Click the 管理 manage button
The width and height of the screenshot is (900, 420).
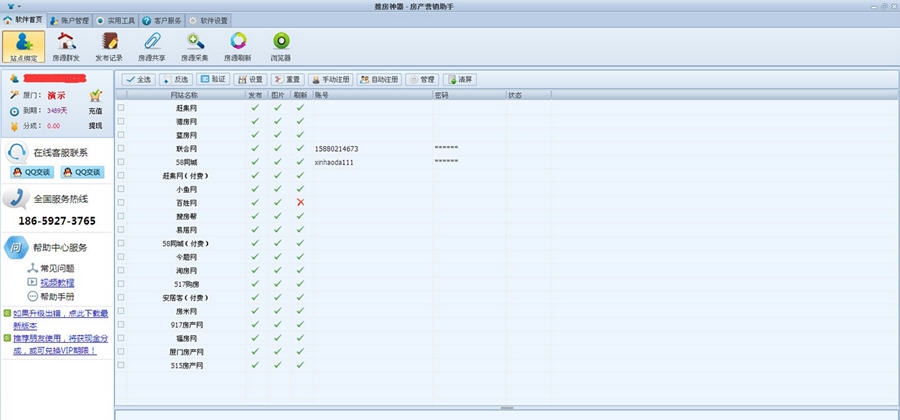pyautogui.click(x=422, y=80)
